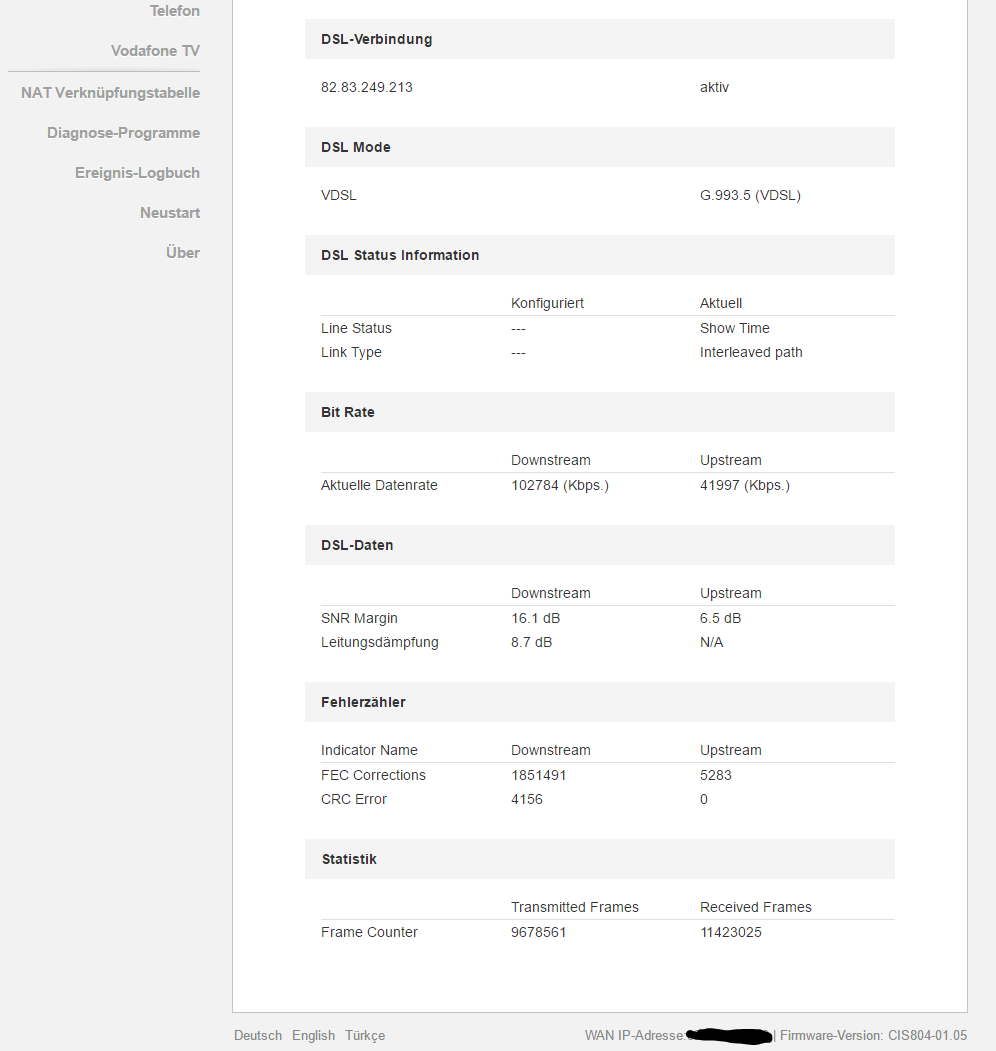Click upstream rate 41997 (Kbps.)
This screenshot has height=1051, width=996.
[x=745, y=485]
